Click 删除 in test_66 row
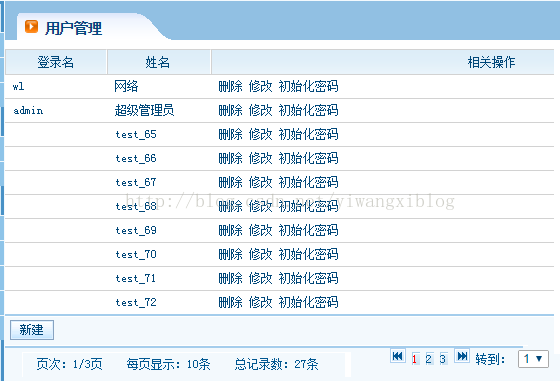Image resolution: width=560 pixels, height=381 pixels. (x=230, y=158)
